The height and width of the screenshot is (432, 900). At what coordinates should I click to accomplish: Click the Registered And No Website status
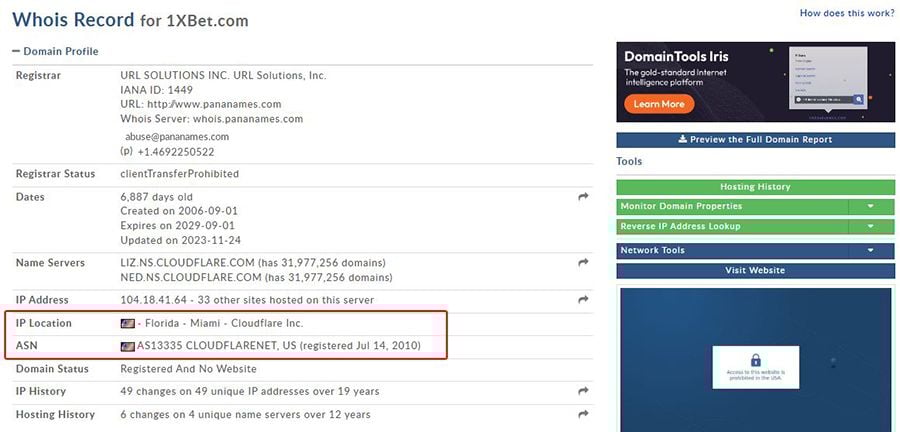pos(188,369)
